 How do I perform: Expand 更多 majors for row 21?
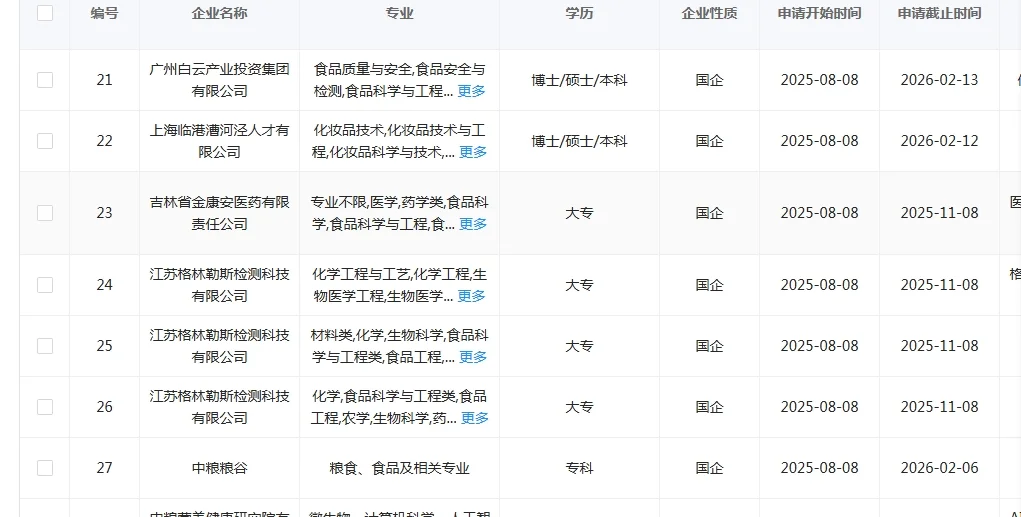471,91
